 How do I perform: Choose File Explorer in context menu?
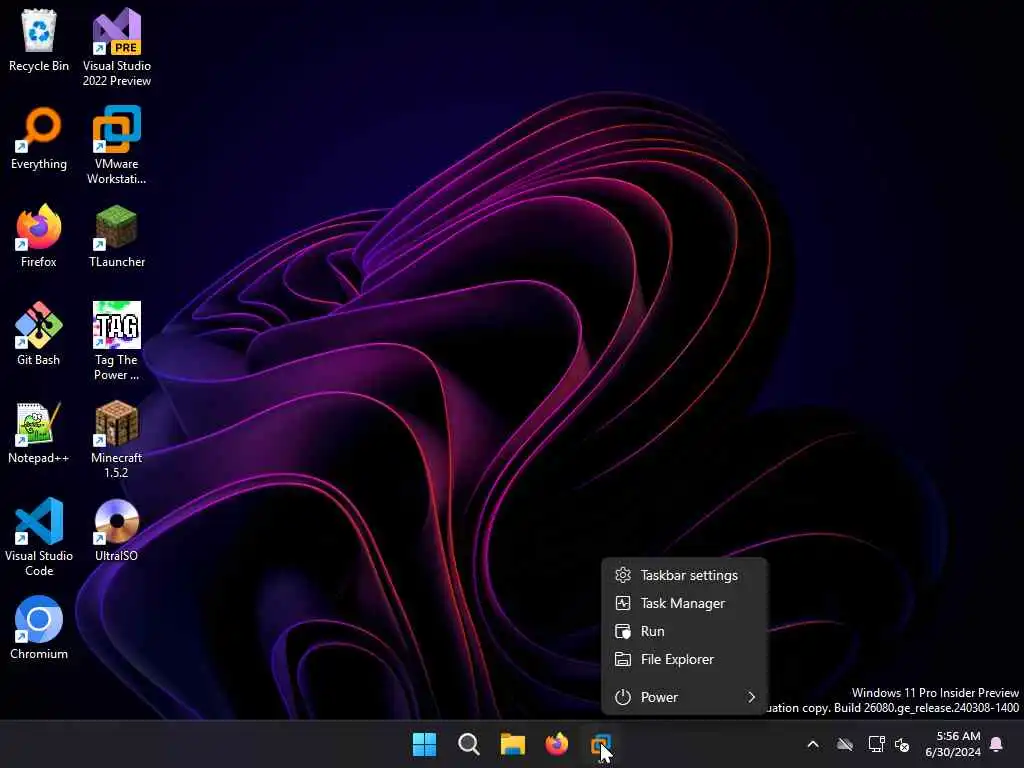[684, 660]
